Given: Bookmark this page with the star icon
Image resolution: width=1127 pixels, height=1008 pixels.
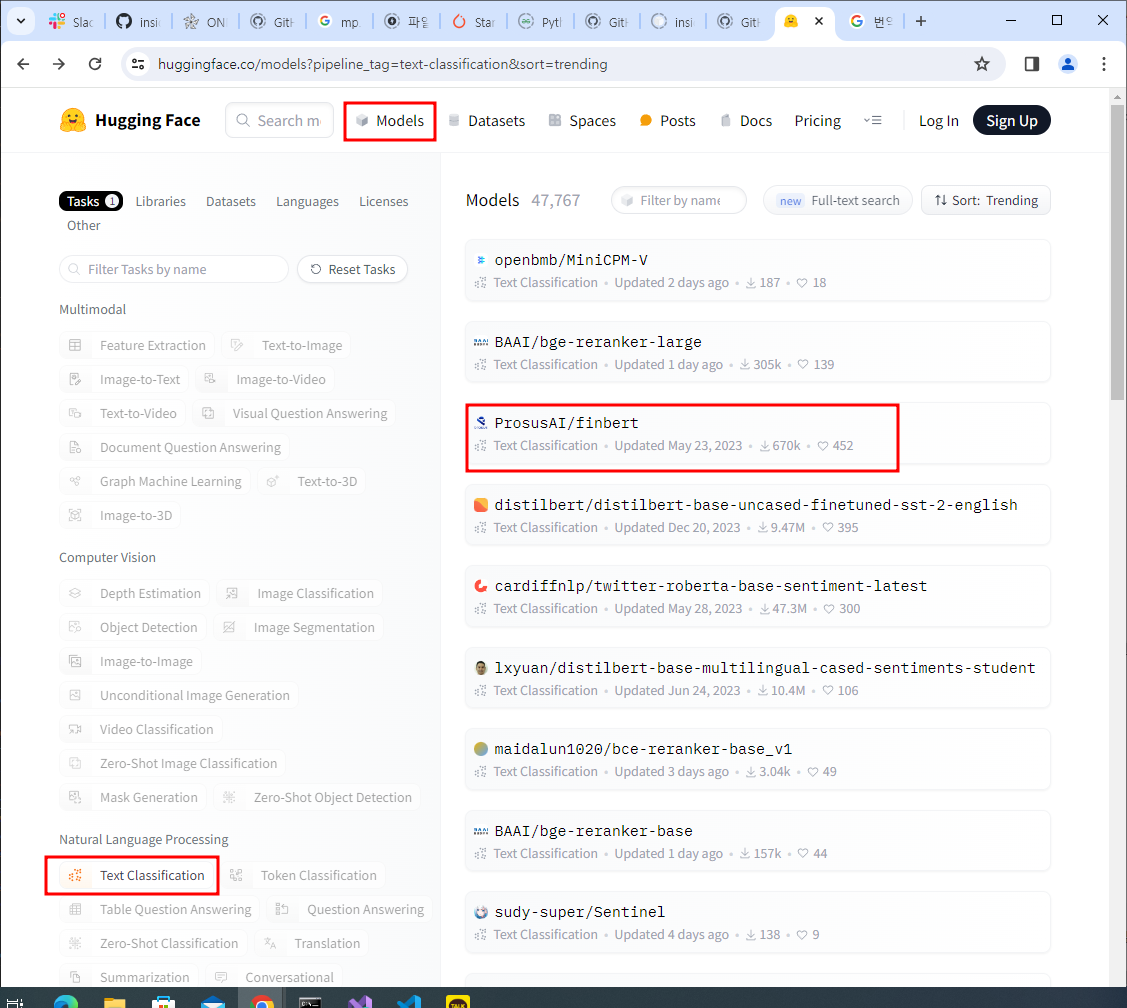Looking at the screenshot, I should [981, 64].
